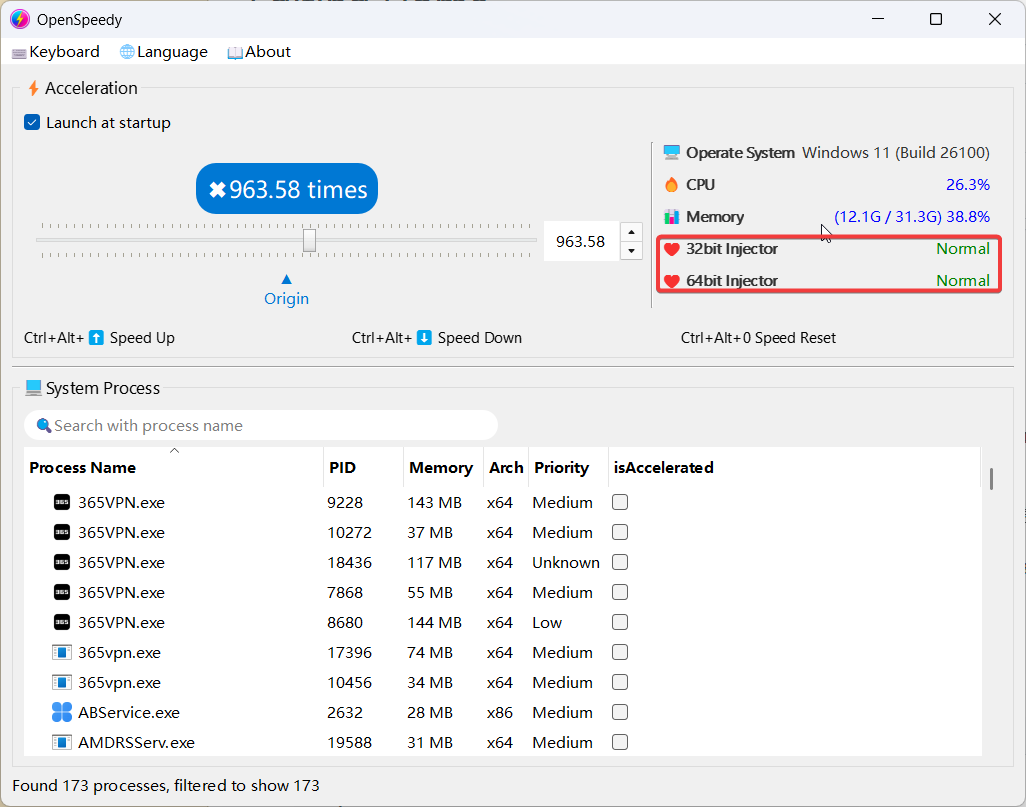This screenshot has height=807, width=1026.
Task: Click the 365vpn.exe icon for PID 17396
Action: 62,652
